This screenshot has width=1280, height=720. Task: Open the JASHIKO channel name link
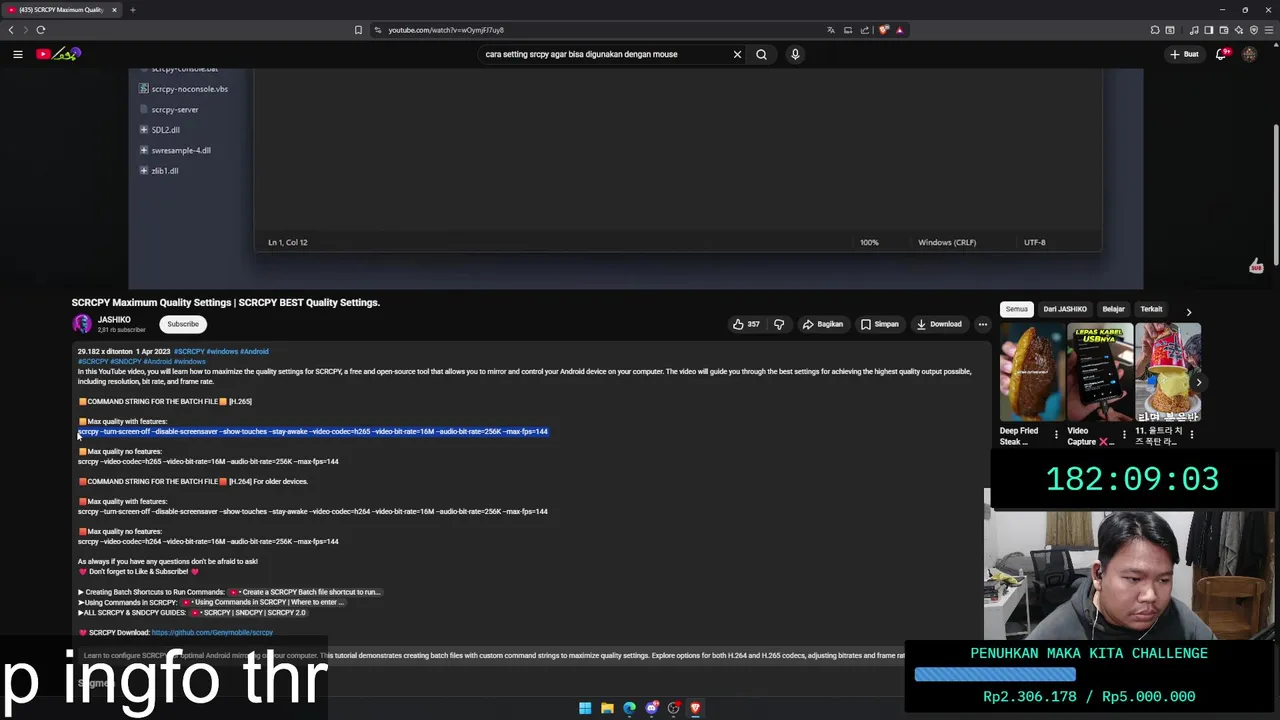(x=114, y=320)
